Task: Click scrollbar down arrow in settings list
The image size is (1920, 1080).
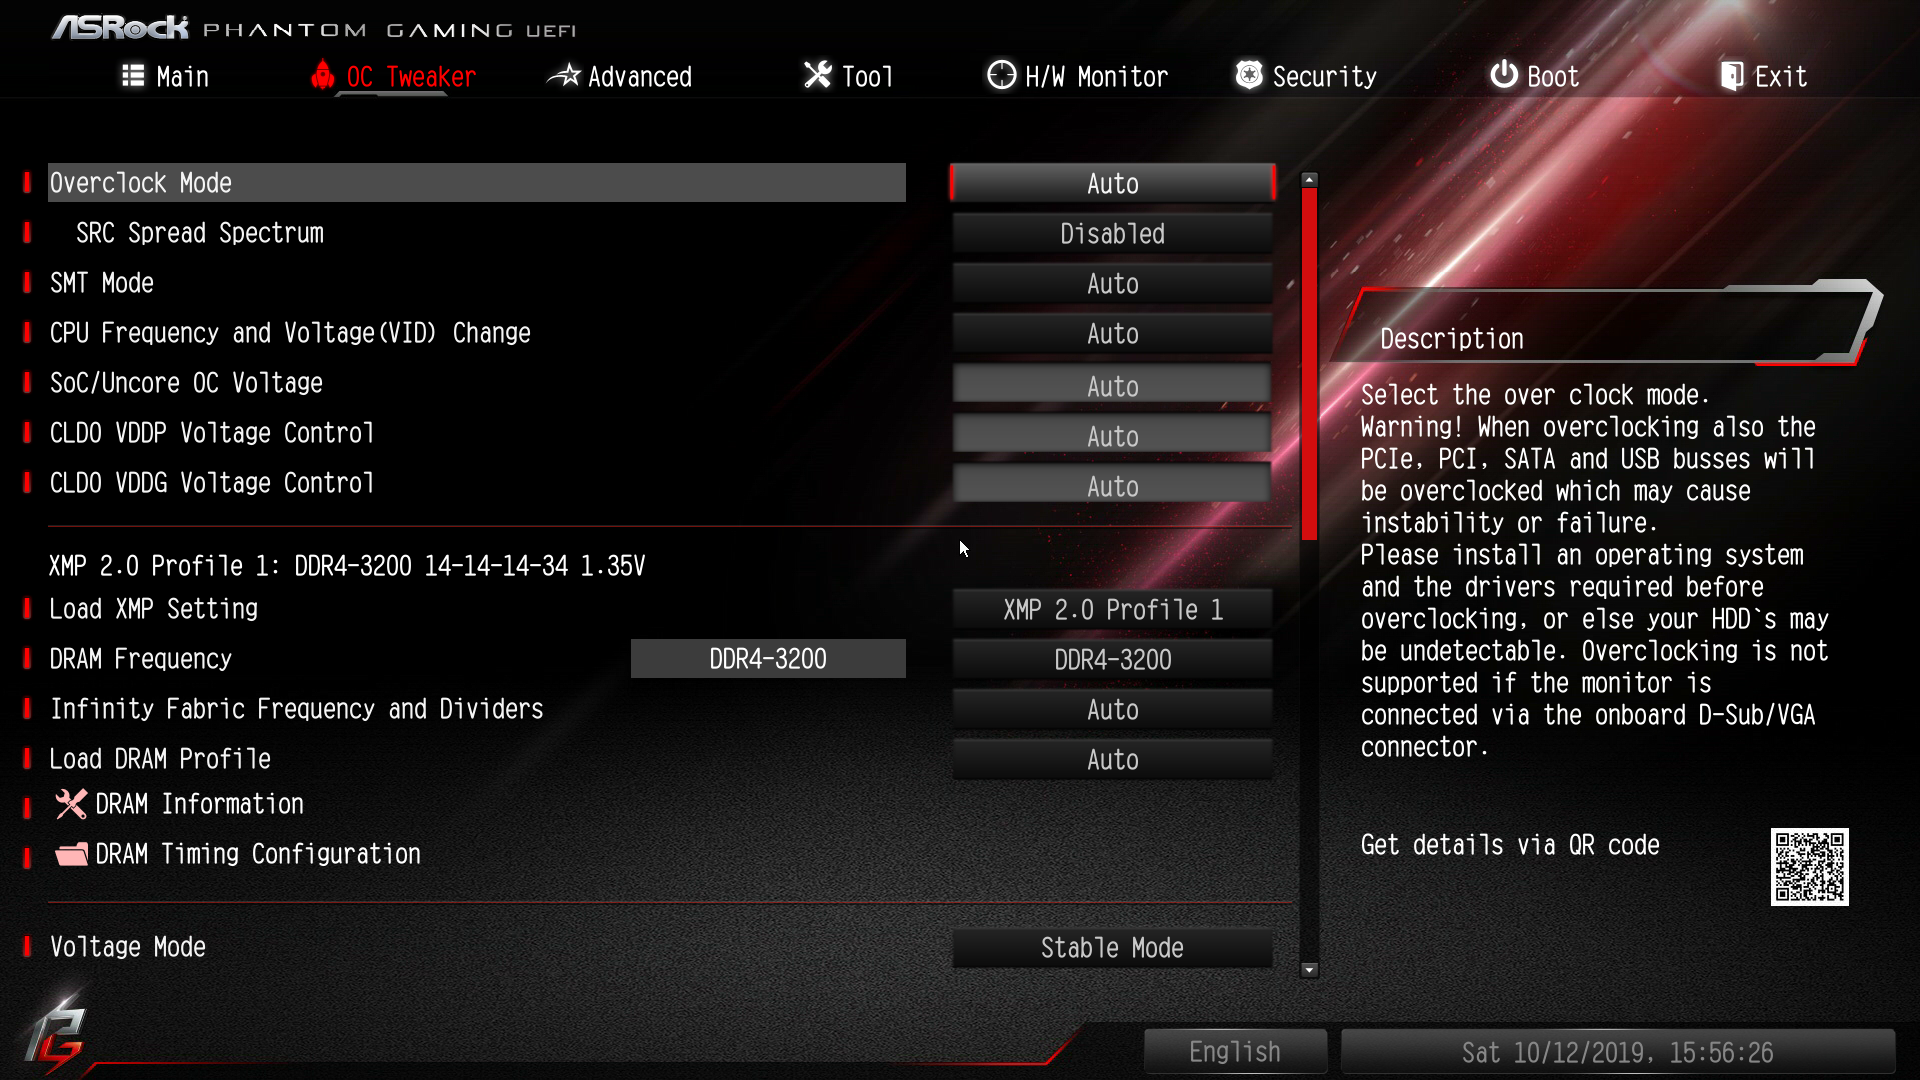Action: click(1309, 970)
